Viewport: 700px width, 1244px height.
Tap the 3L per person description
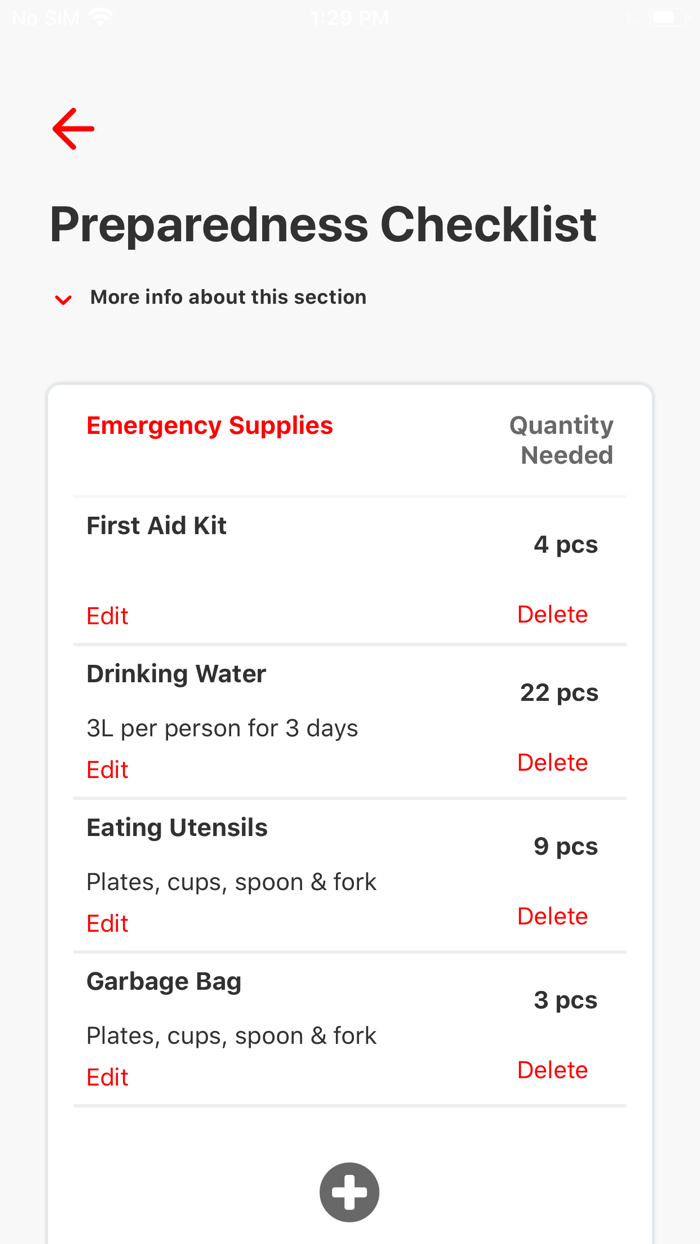click(x=222, y=728)
